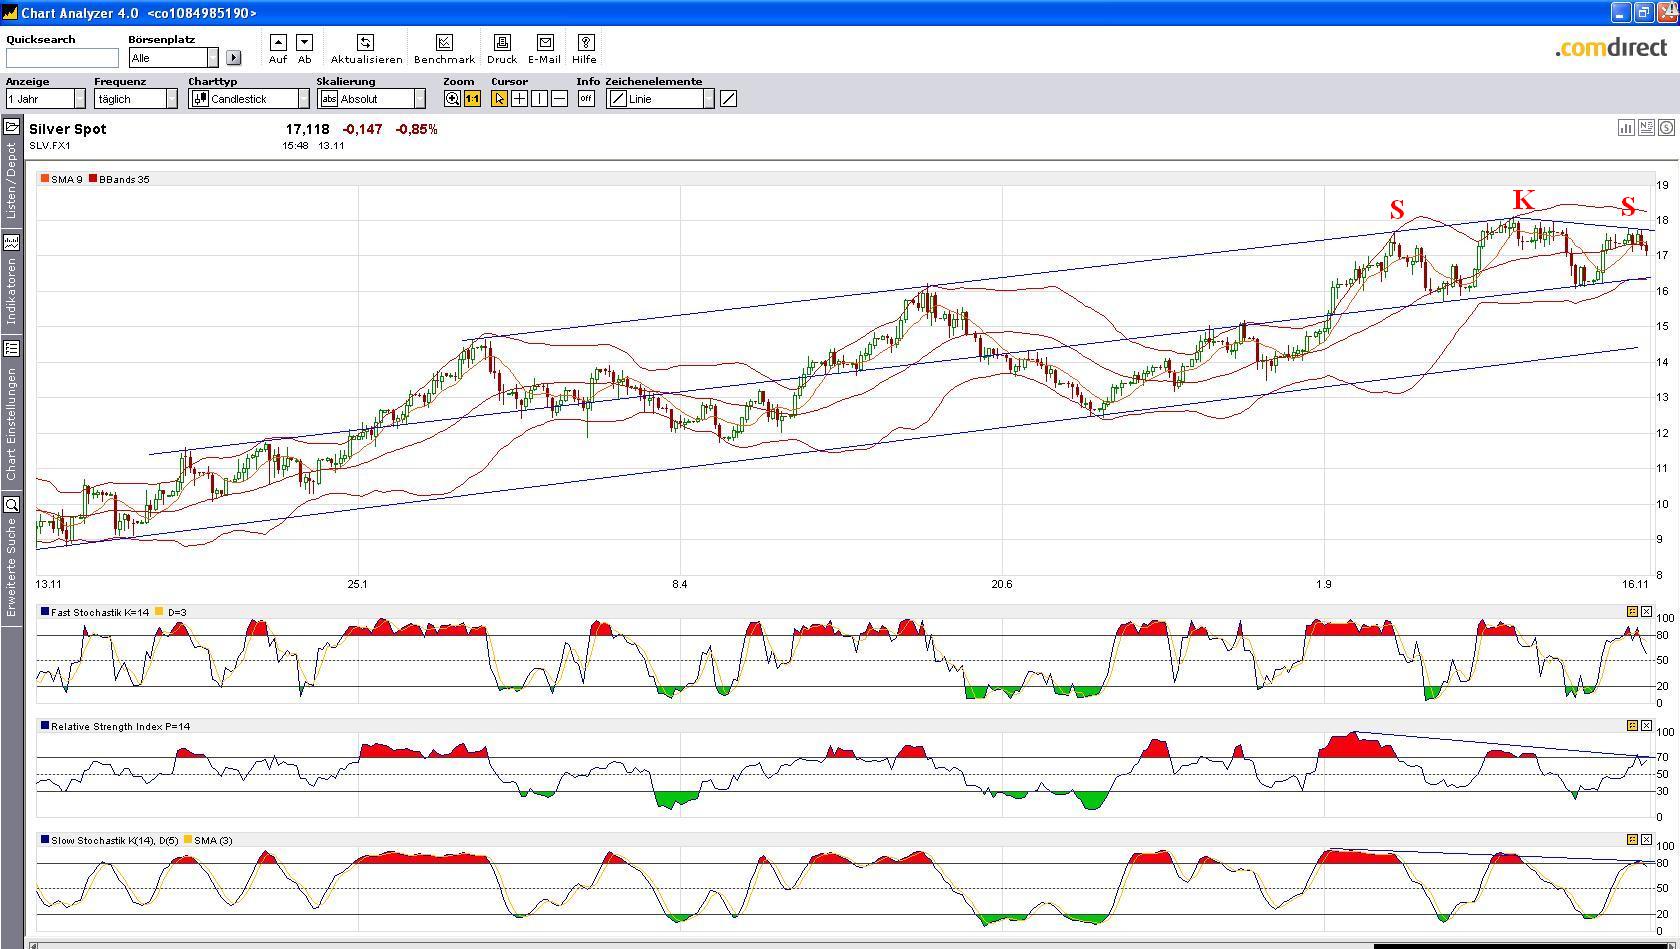1680x949 pixels.
Task: Enable the arrow pointer cursor mode
Action: click(x=499, y=99)
